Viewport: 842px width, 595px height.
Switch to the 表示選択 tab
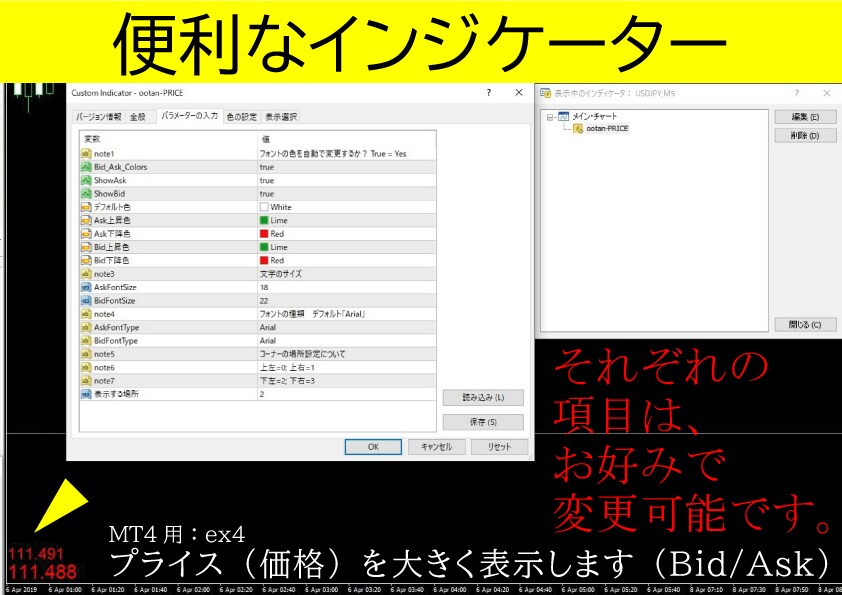[281, 117]
